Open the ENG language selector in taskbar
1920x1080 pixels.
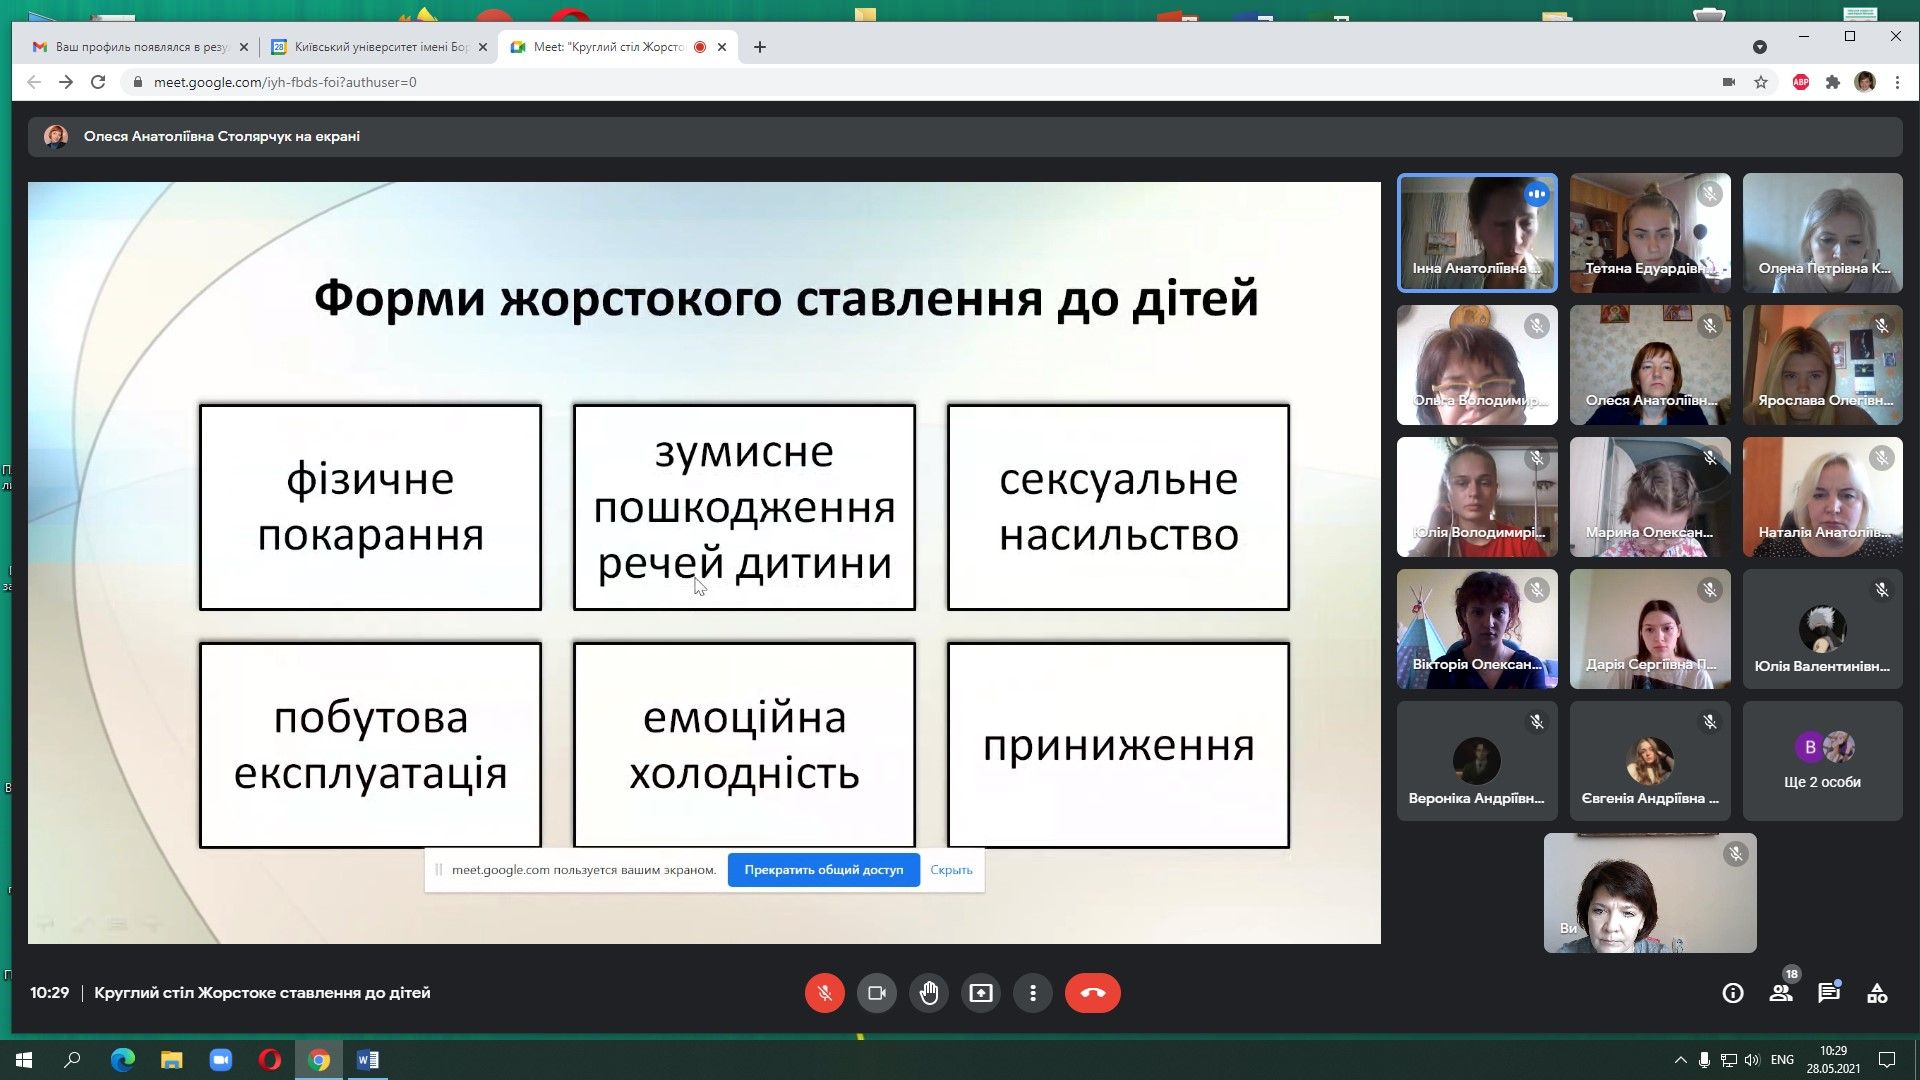[1782, 1059]
